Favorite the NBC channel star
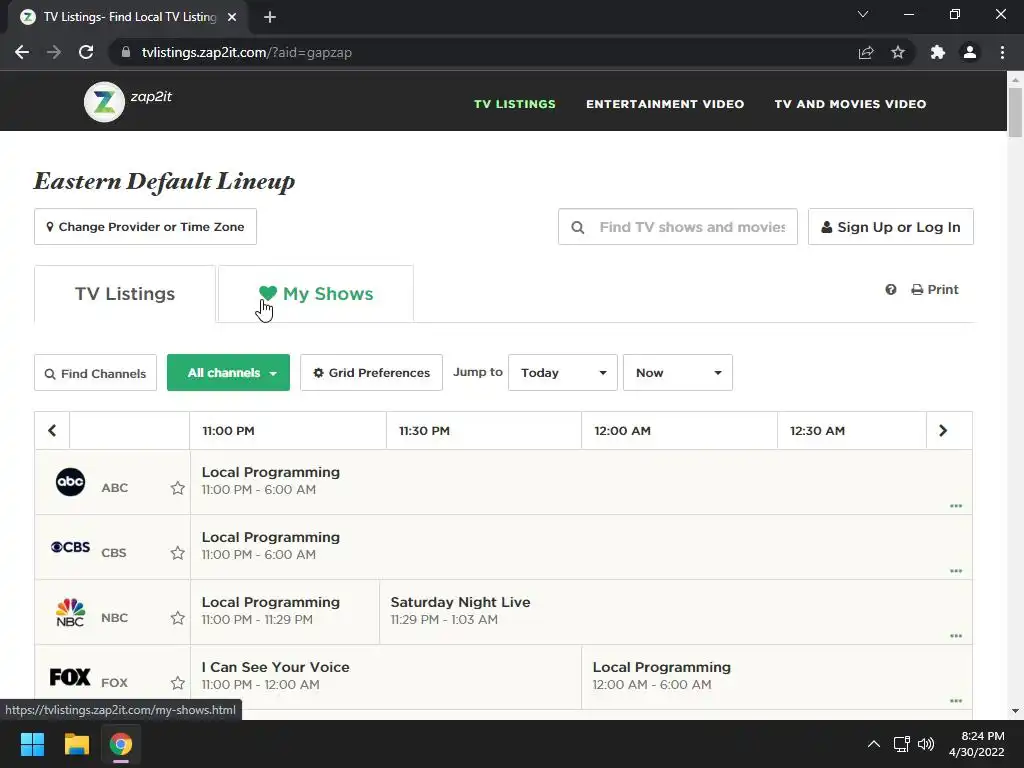This screenshot has width=1024, height=768. [x=178, y=618]
